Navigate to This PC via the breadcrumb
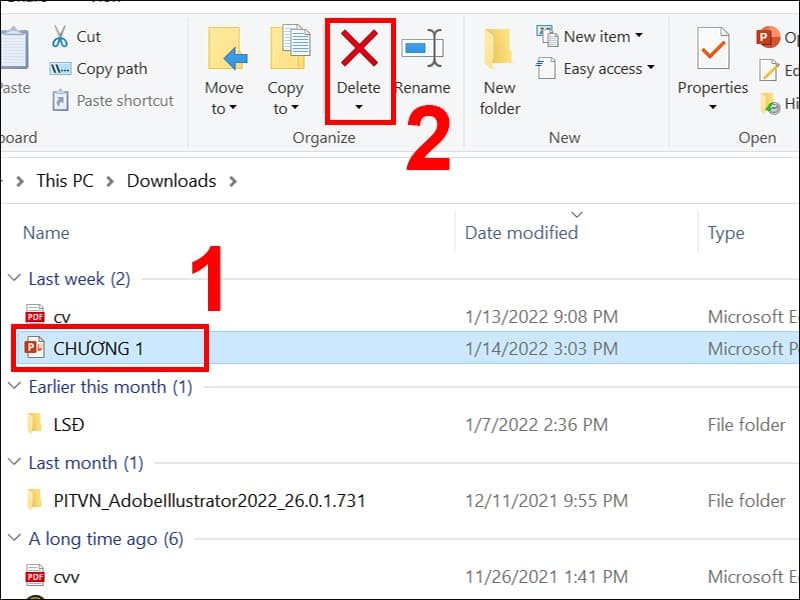The height and width of the screenshot is (600, 800). [x=64, y=181]
